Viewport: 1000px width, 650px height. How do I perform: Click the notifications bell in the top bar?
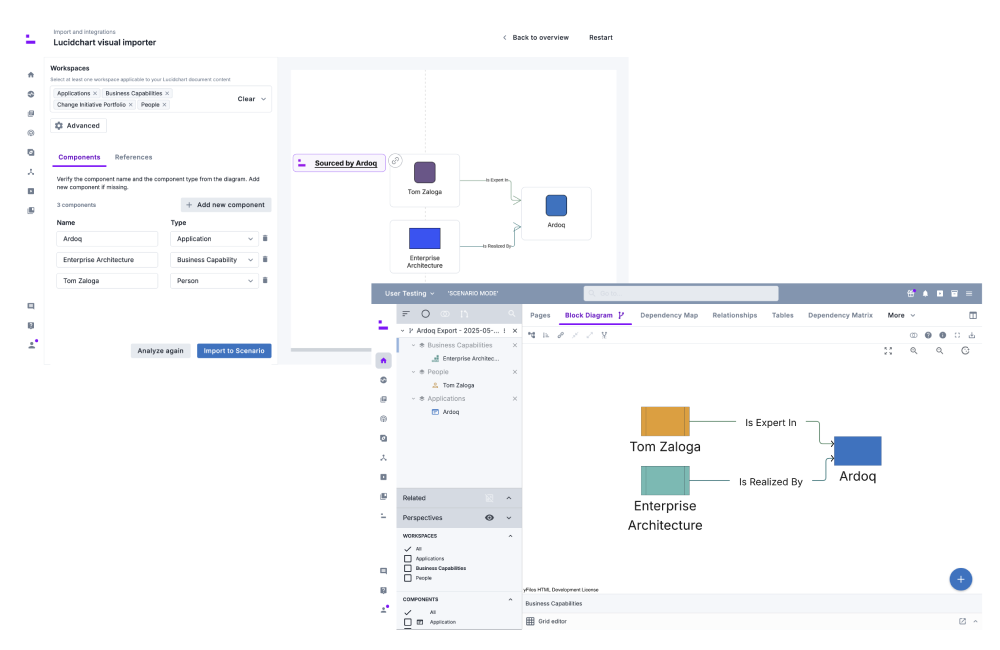pyautogui.click(x=925, y=294)
